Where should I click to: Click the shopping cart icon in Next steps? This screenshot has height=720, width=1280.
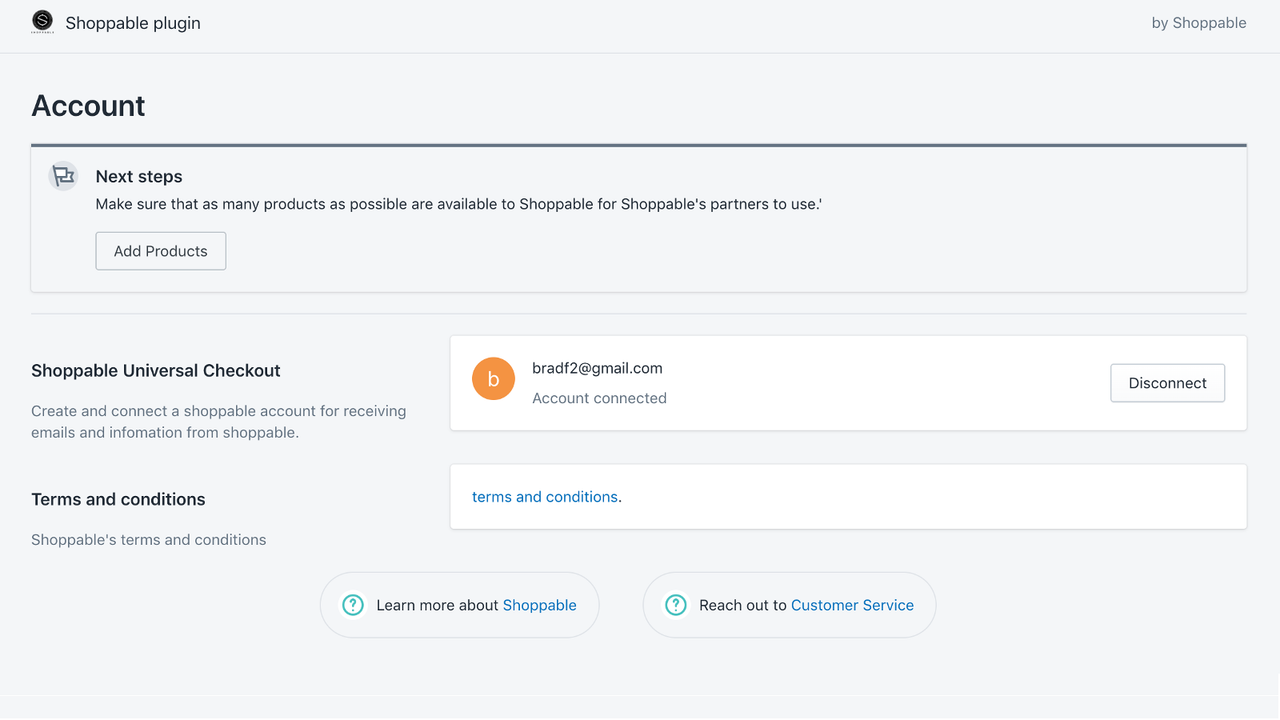click(x=63, y=175)
